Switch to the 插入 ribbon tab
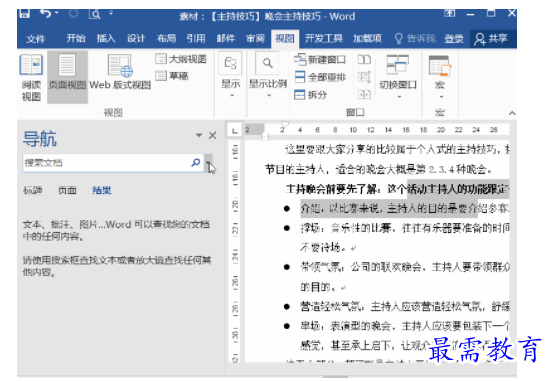Image resolution: width=550 pixels, height=381 pixels. point(106,38)
